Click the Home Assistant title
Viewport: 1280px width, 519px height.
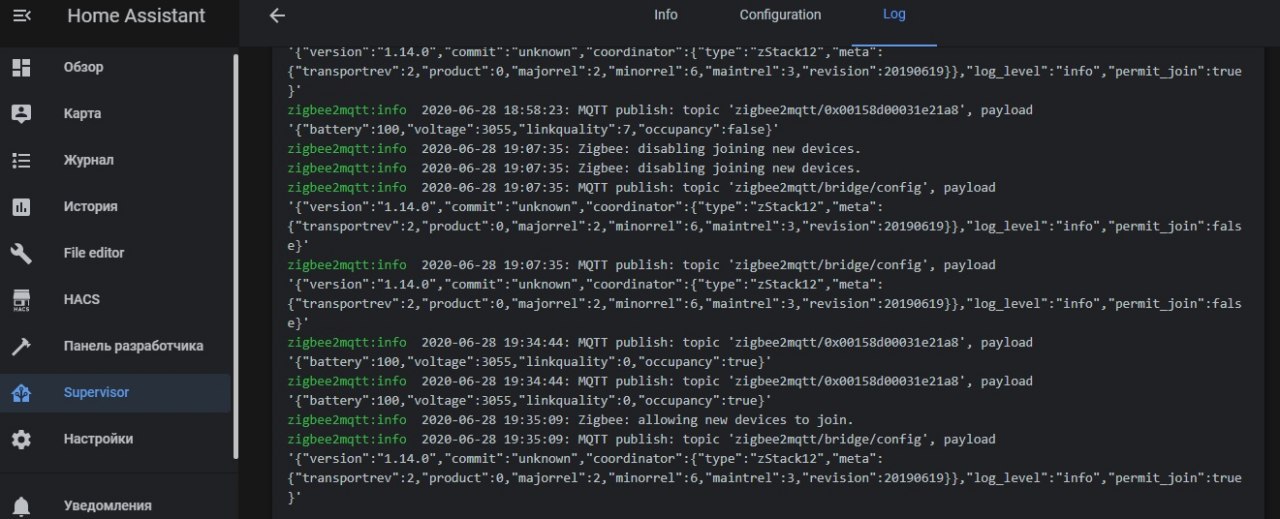pos(136,16)
